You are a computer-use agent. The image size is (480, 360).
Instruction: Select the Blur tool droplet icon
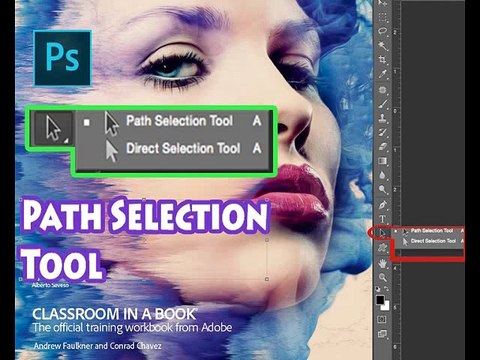click(x=383, y=175)
